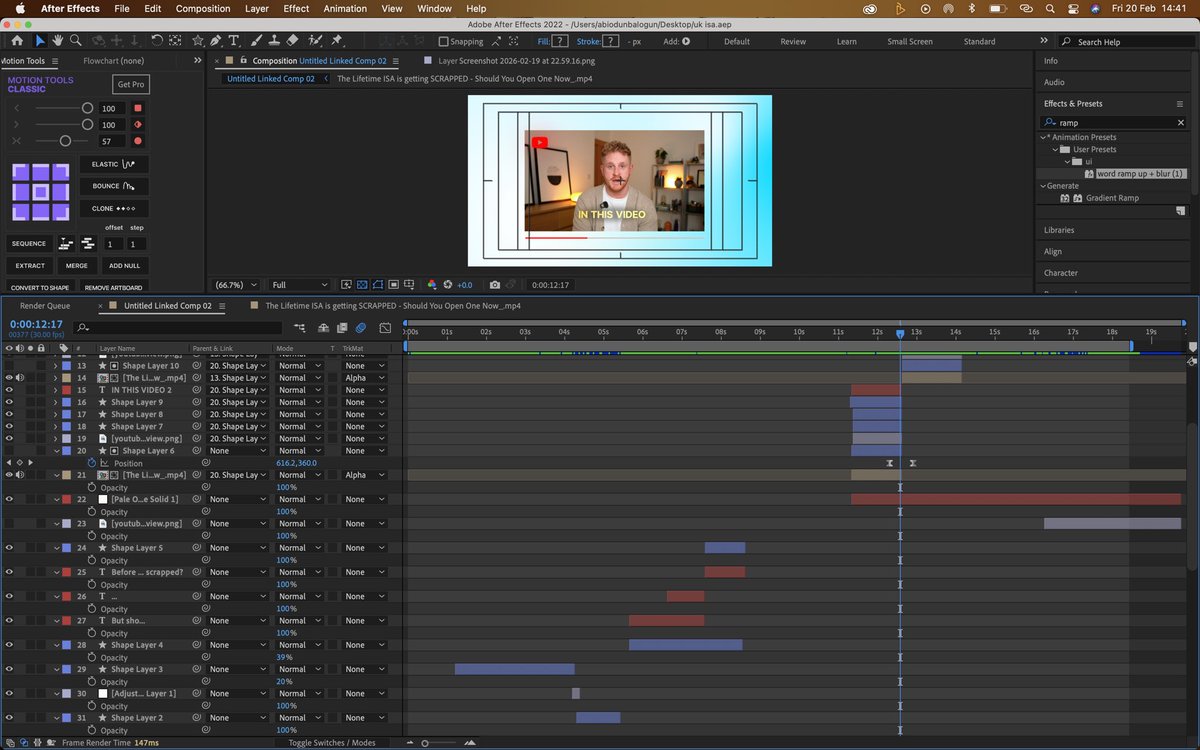
Task: Click CONVERT TO SHAPE button
Action: pos(40,288)
